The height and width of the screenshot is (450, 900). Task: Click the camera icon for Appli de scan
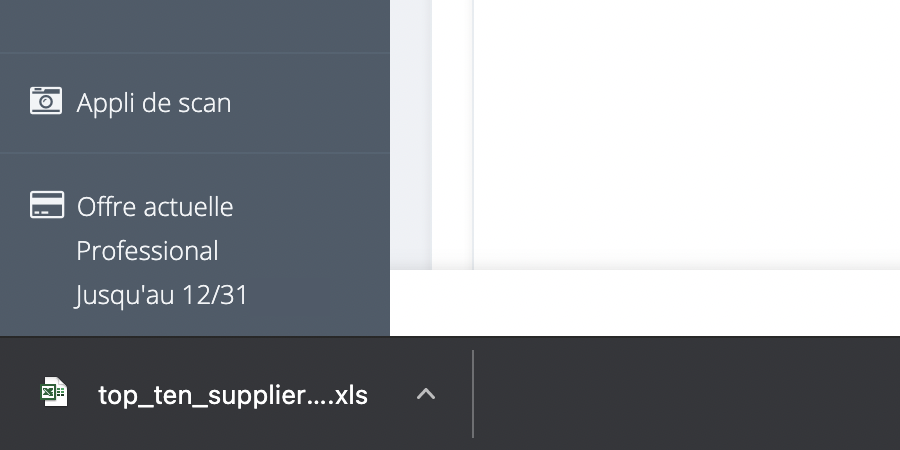tap(46, 101)
